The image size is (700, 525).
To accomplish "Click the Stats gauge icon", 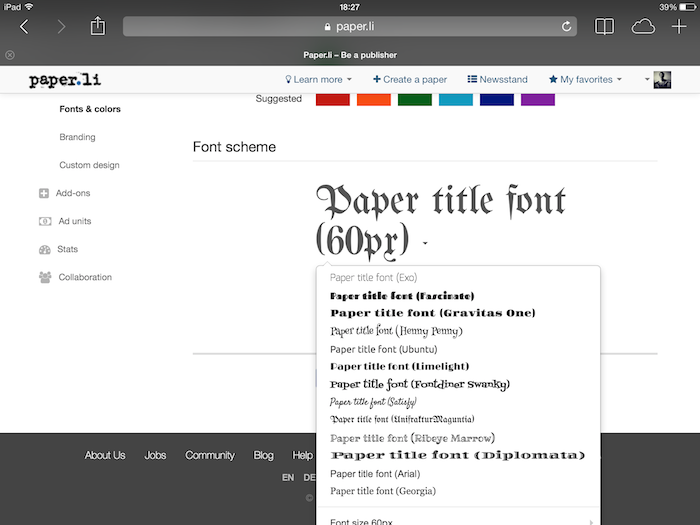I will [x=45, y=250].
